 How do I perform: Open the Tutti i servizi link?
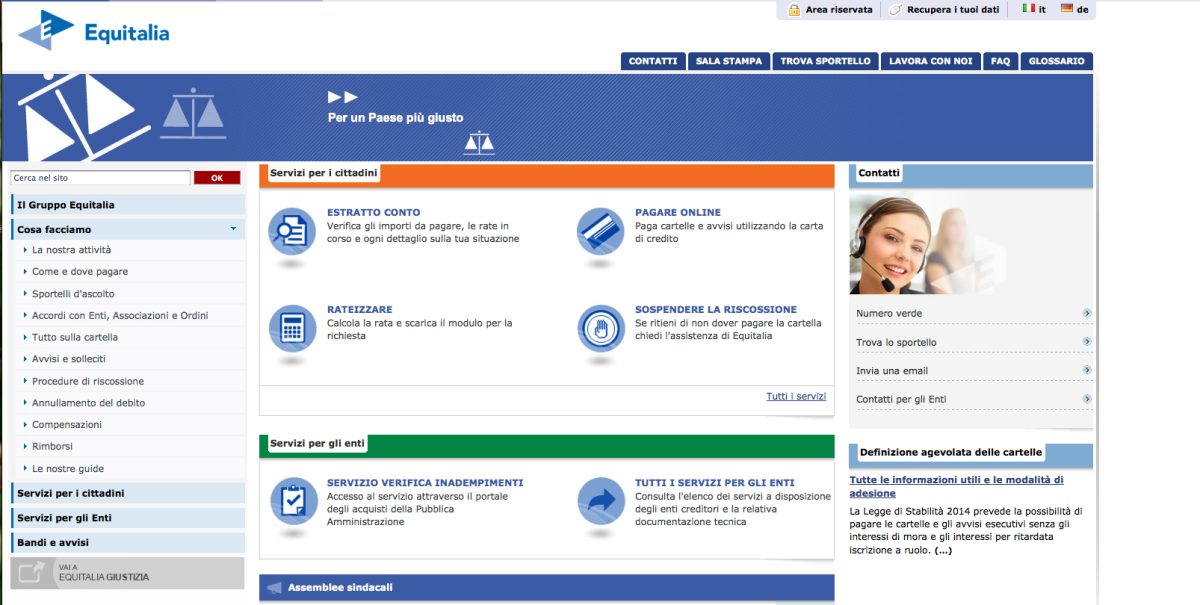(x=796, y=397)
